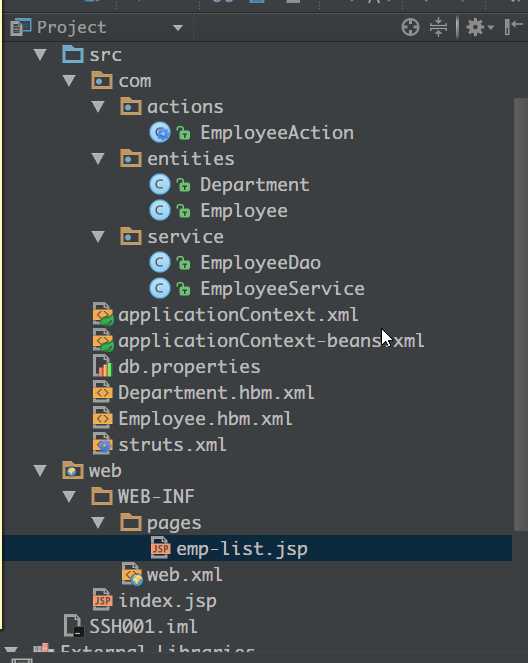Select the web.xml file
The height and width of the screenshot is (663, 528).
tap(184, 575)
